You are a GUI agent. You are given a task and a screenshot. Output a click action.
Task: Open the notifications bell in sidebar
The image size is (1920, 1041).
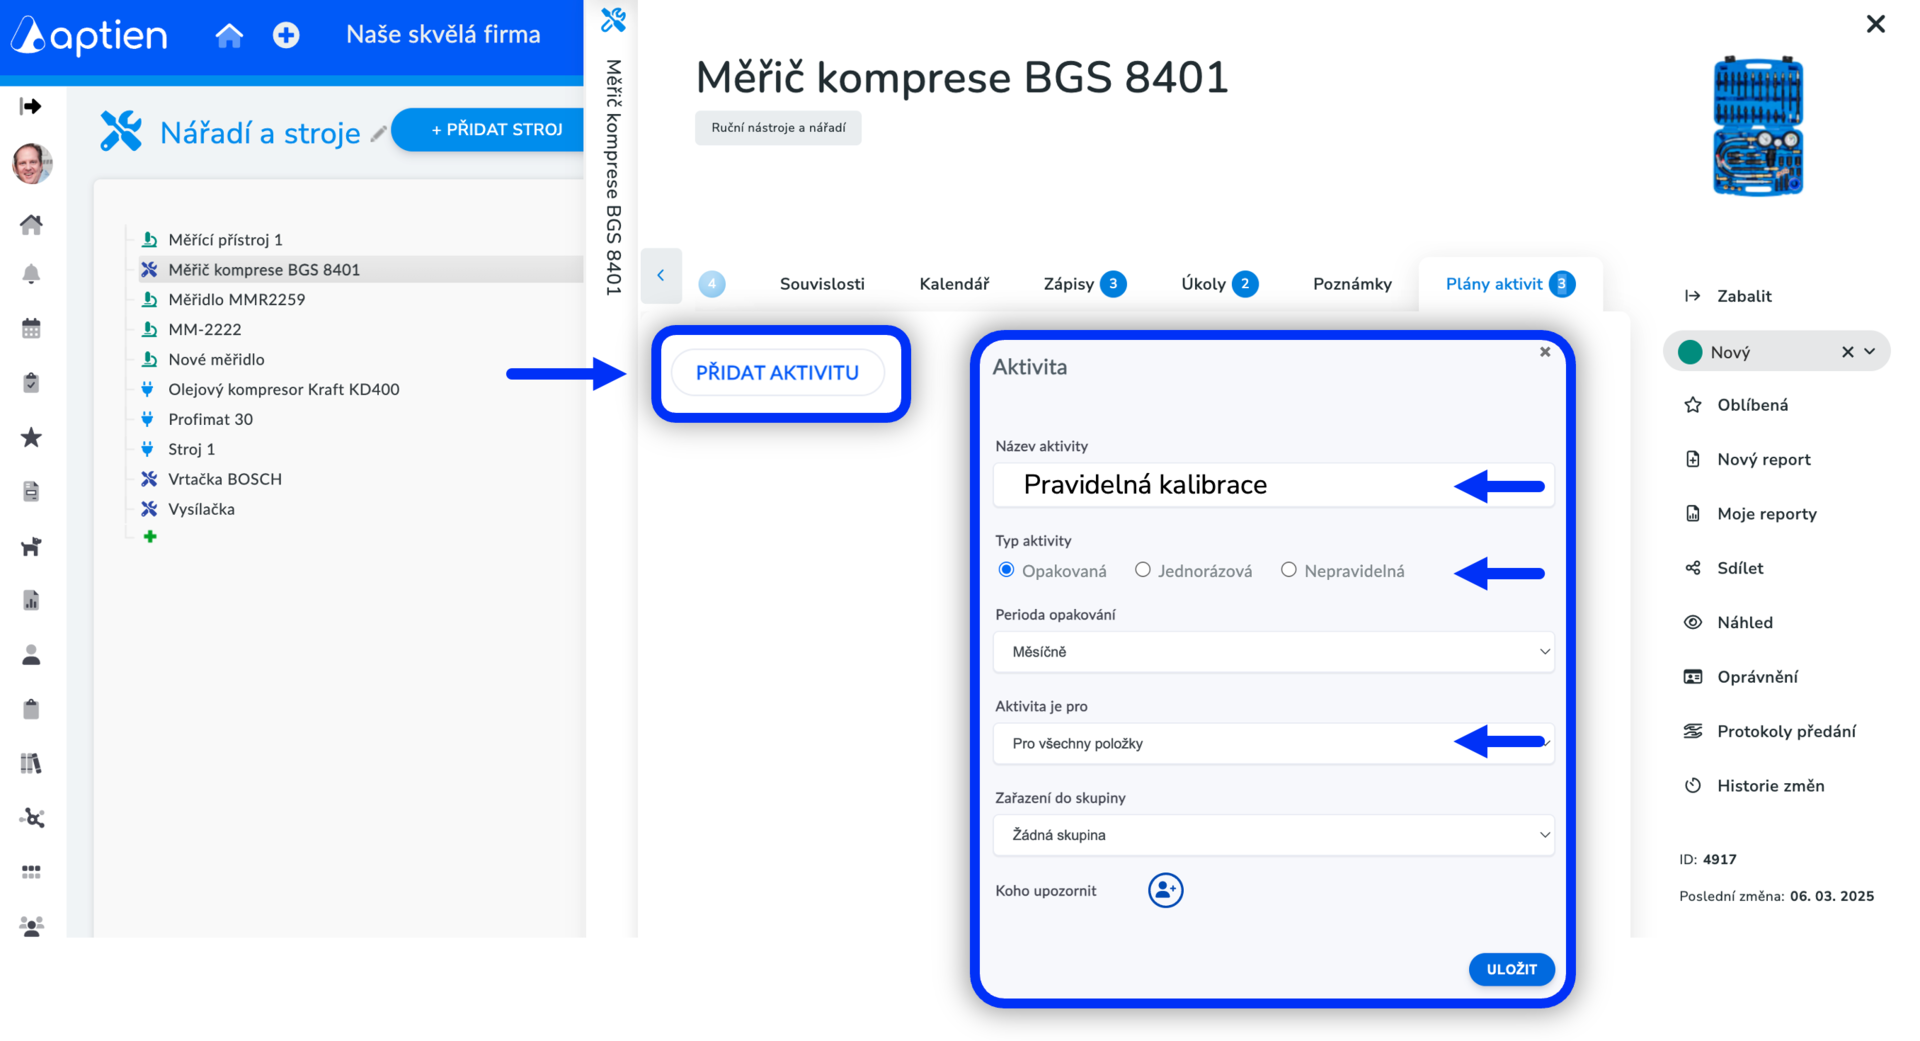point(32,274)
